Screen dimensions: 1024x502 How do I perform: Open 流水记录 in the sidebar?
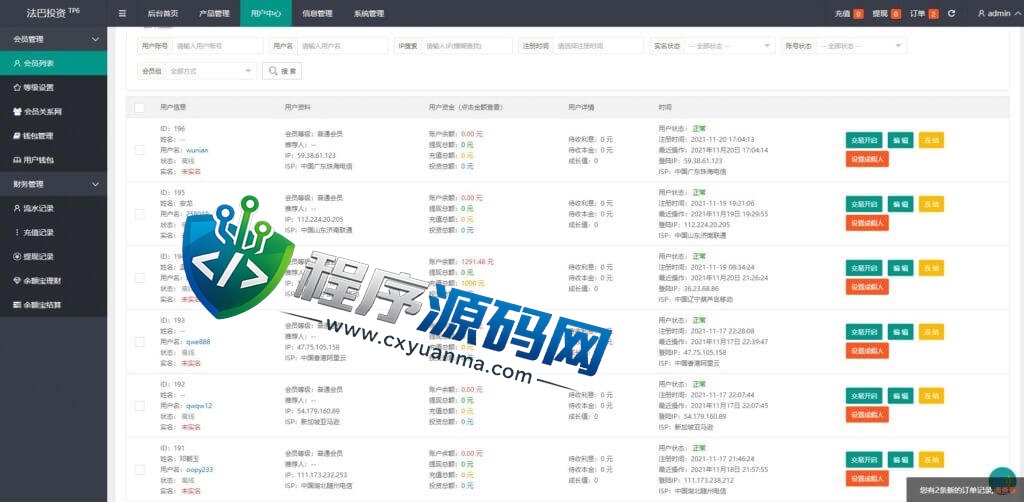click(54, 208)
